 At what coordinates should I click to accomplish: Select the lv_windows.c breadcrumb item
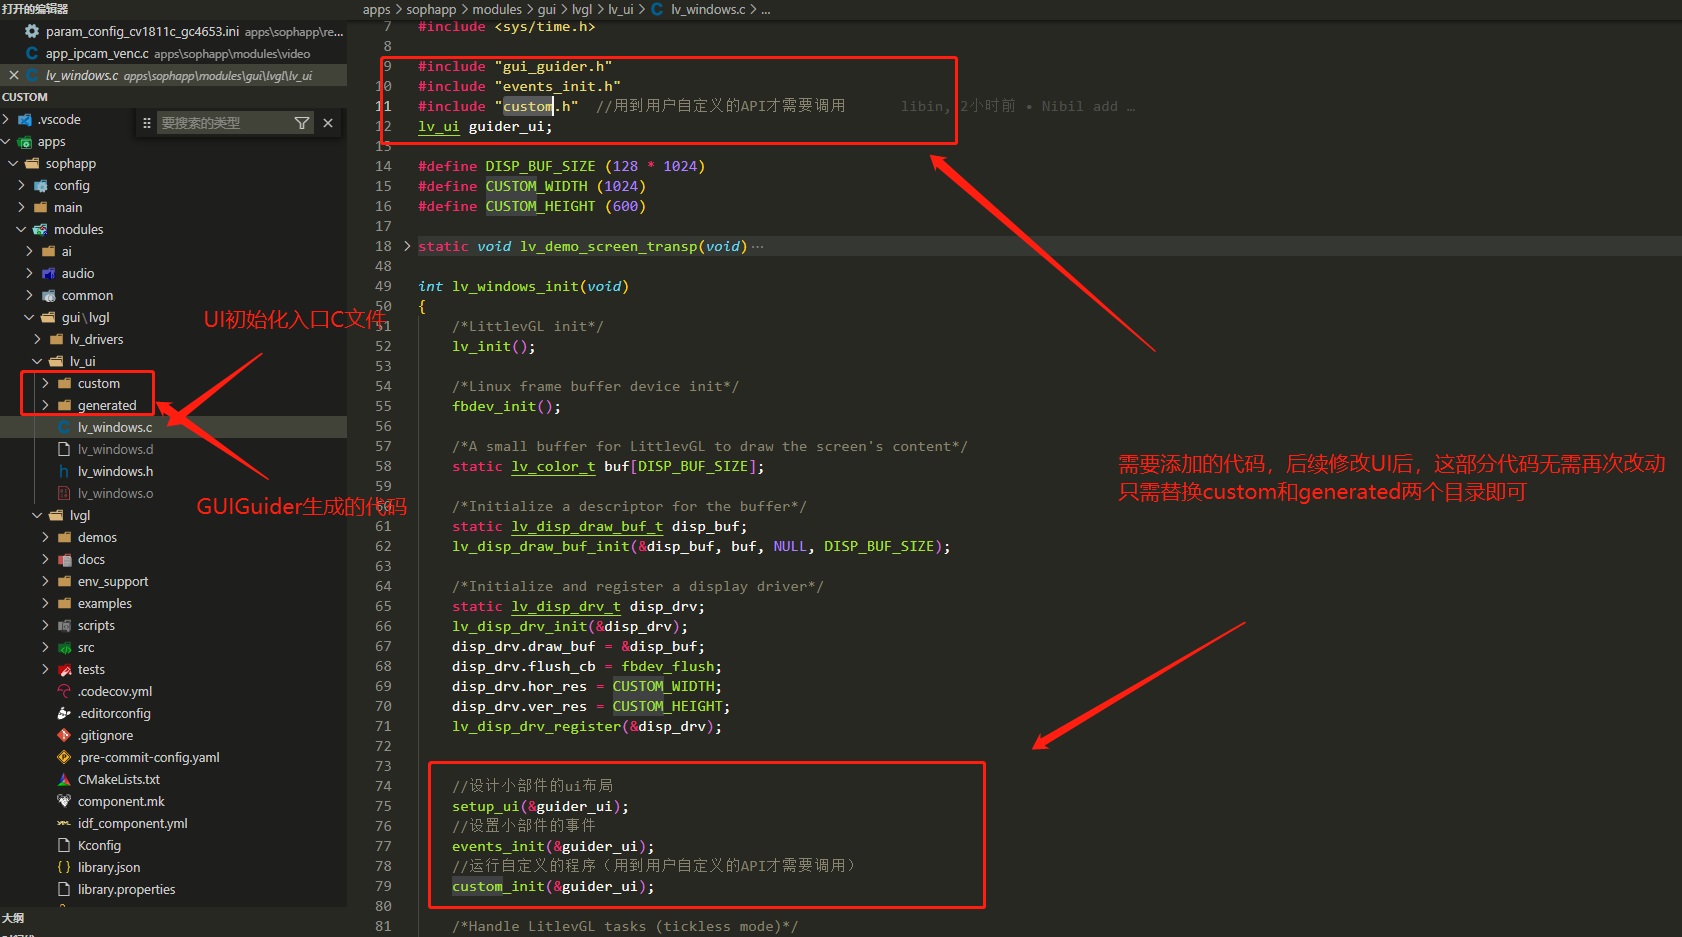[707, 9]
